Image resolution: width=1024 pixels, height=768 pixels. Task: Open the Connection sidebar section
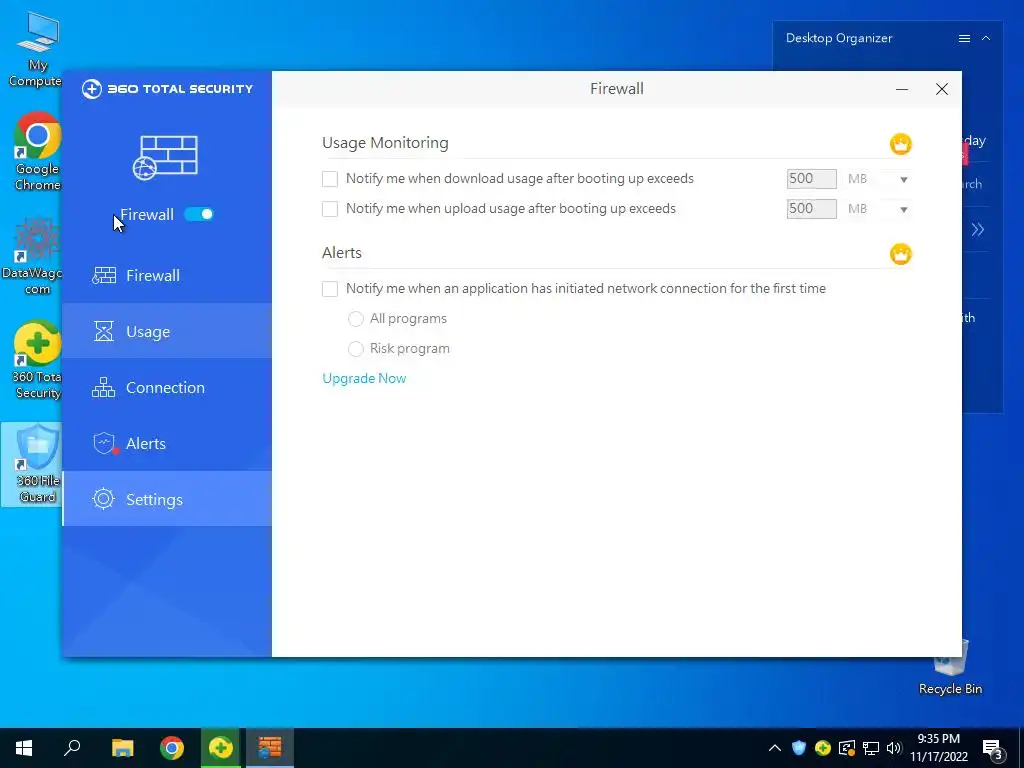click(x=167, y=387)
